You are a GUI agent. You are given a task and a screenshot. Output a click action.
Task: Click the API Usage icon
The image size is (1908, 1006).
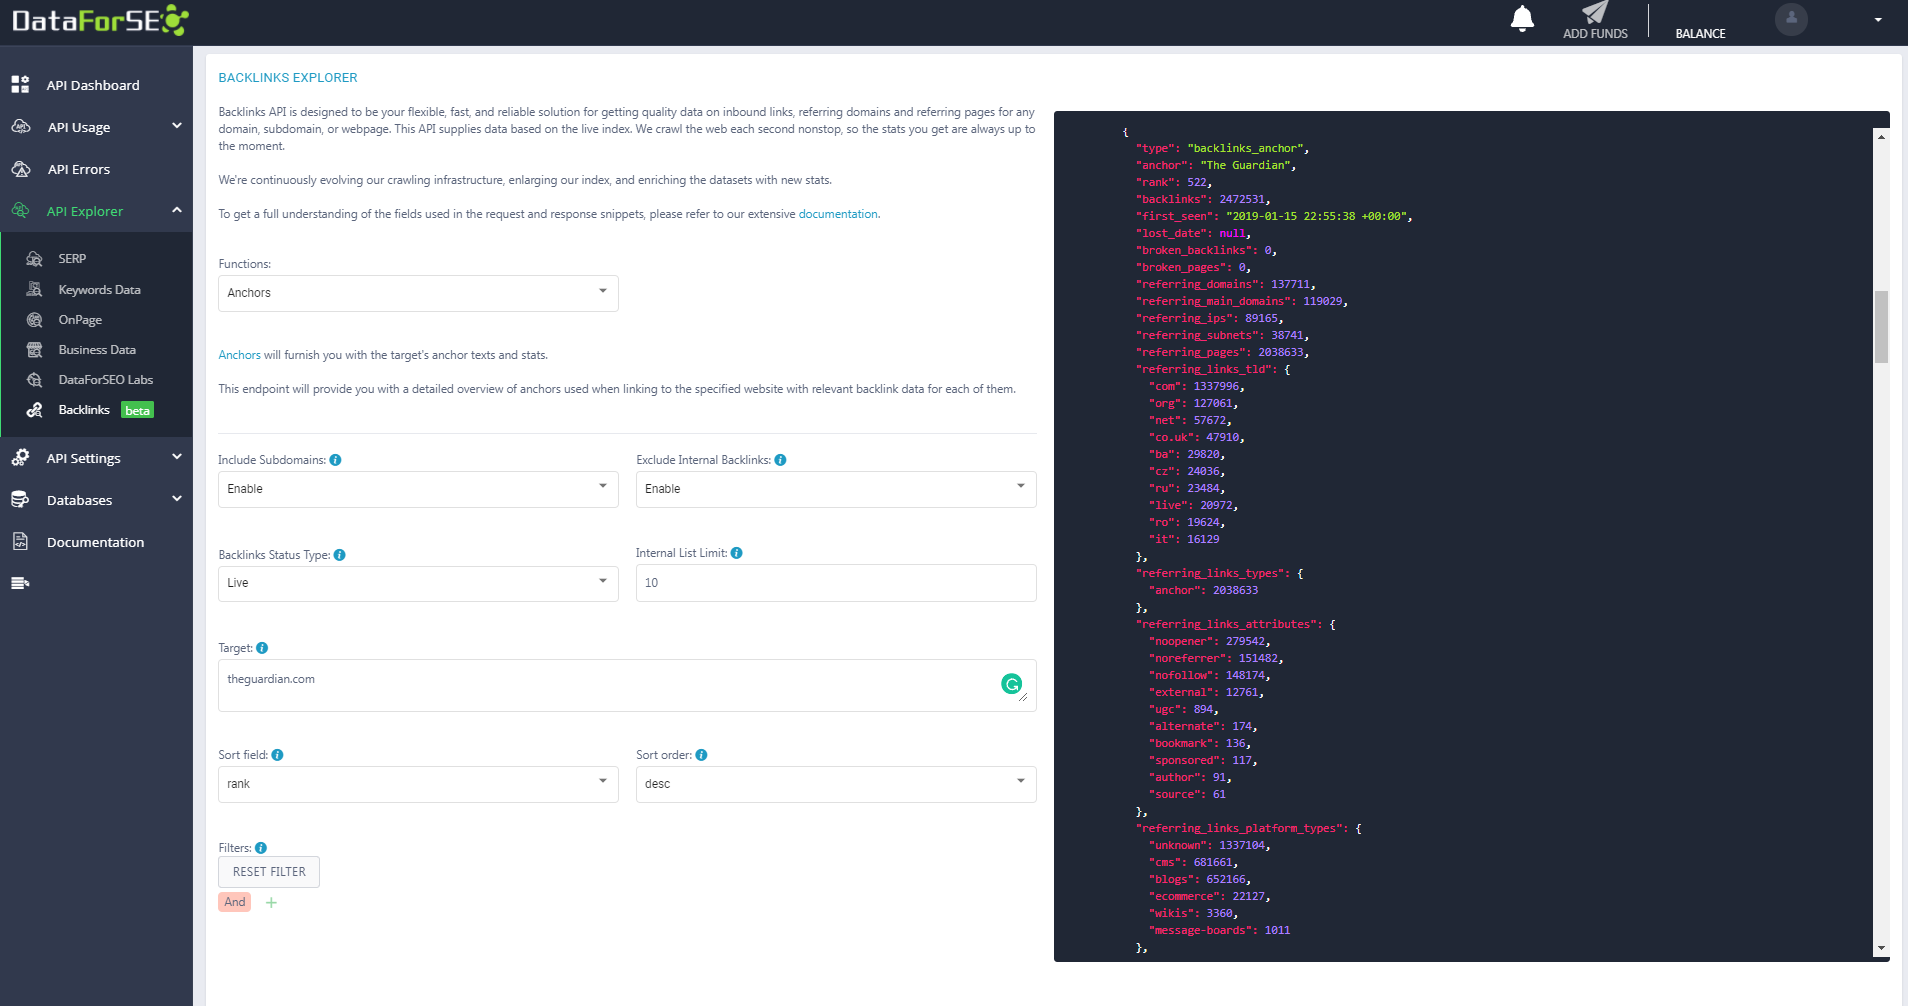[20, 127]
